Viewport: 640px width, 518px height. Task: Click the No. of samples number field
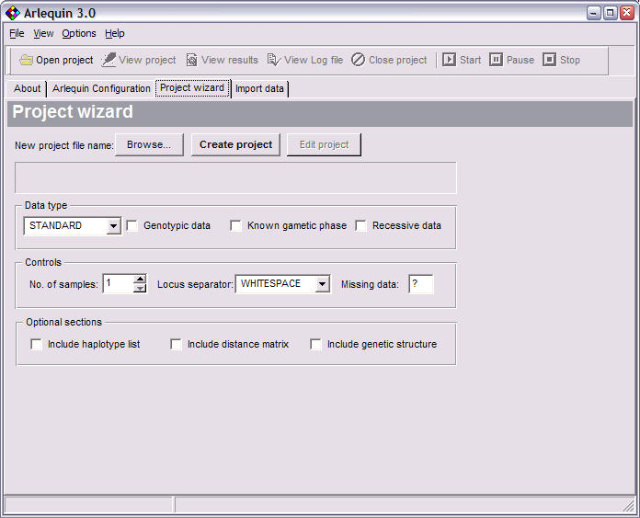[118, 284]
